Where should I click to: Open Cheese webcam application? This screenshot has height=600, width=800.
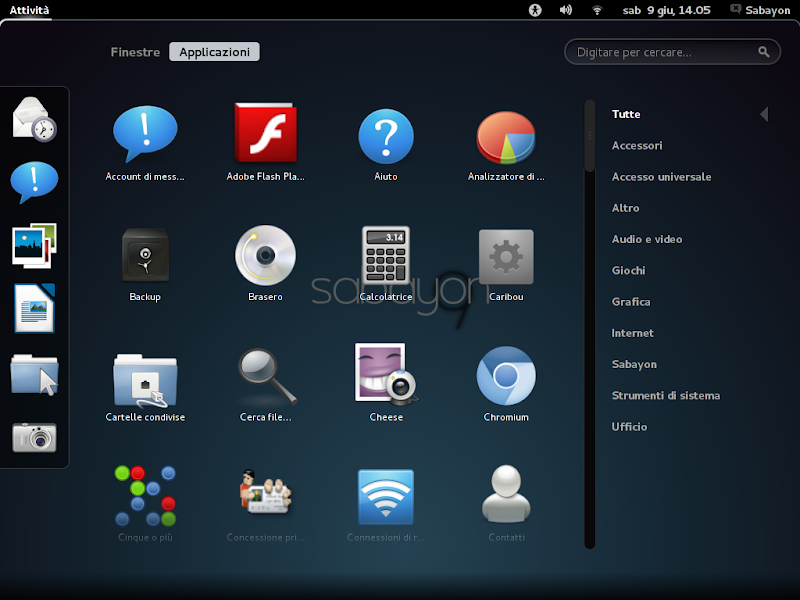click(x=386, y=373)
